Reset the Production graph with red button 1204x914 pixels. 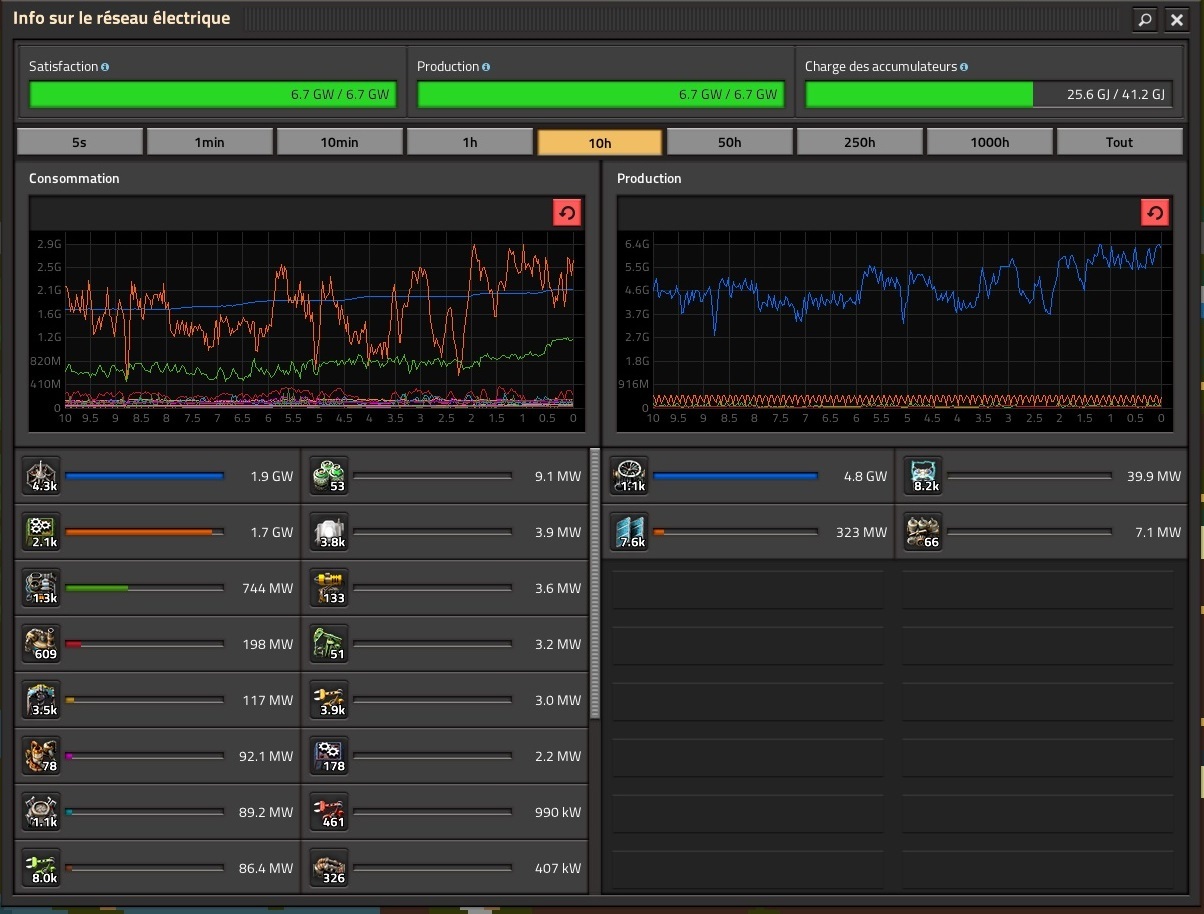tap(1155, 213)
